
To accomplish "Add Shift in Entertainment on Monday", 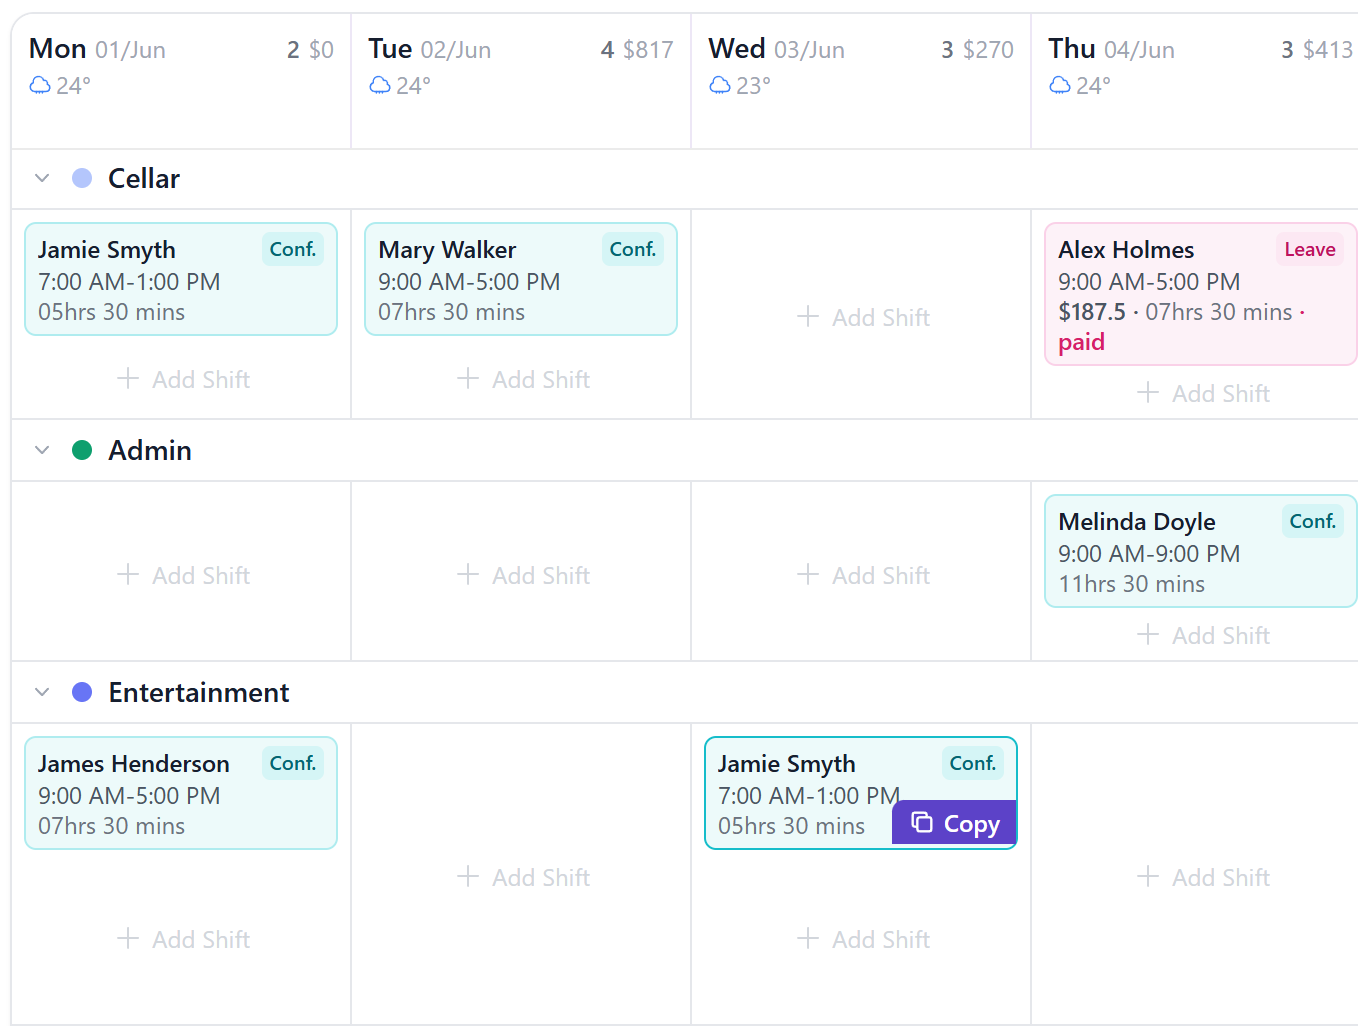I will click(x=184, y=939).
